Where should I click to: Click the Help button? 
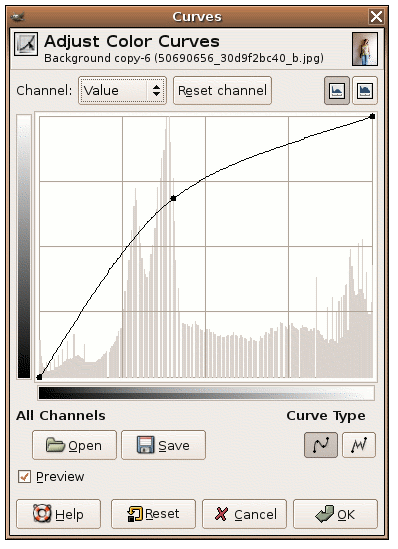(58, 514)
